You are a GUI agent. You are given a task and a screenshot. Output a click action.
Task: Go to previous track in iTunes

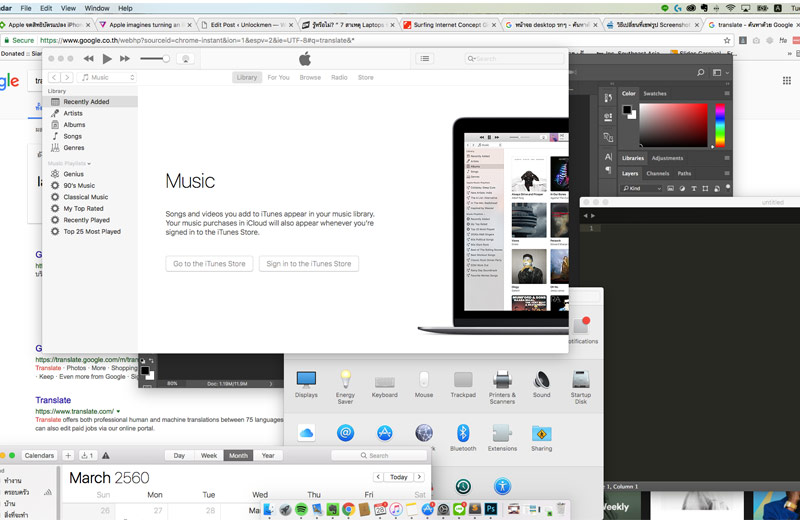click(x=89, y=59)
